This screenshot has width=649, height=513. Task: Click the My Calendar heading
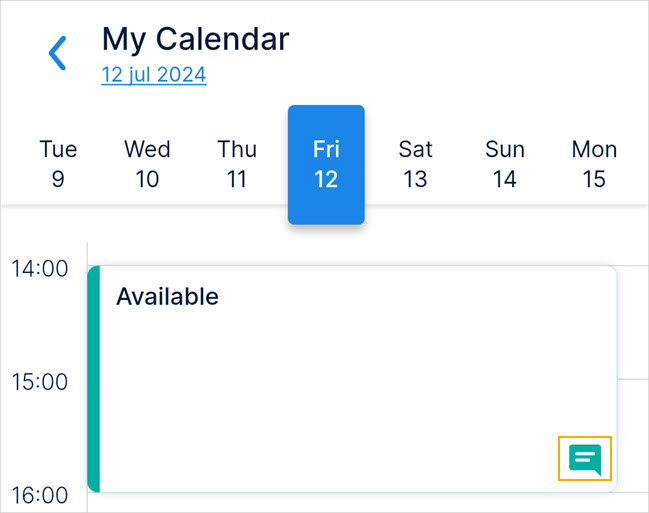coord(196,39)
